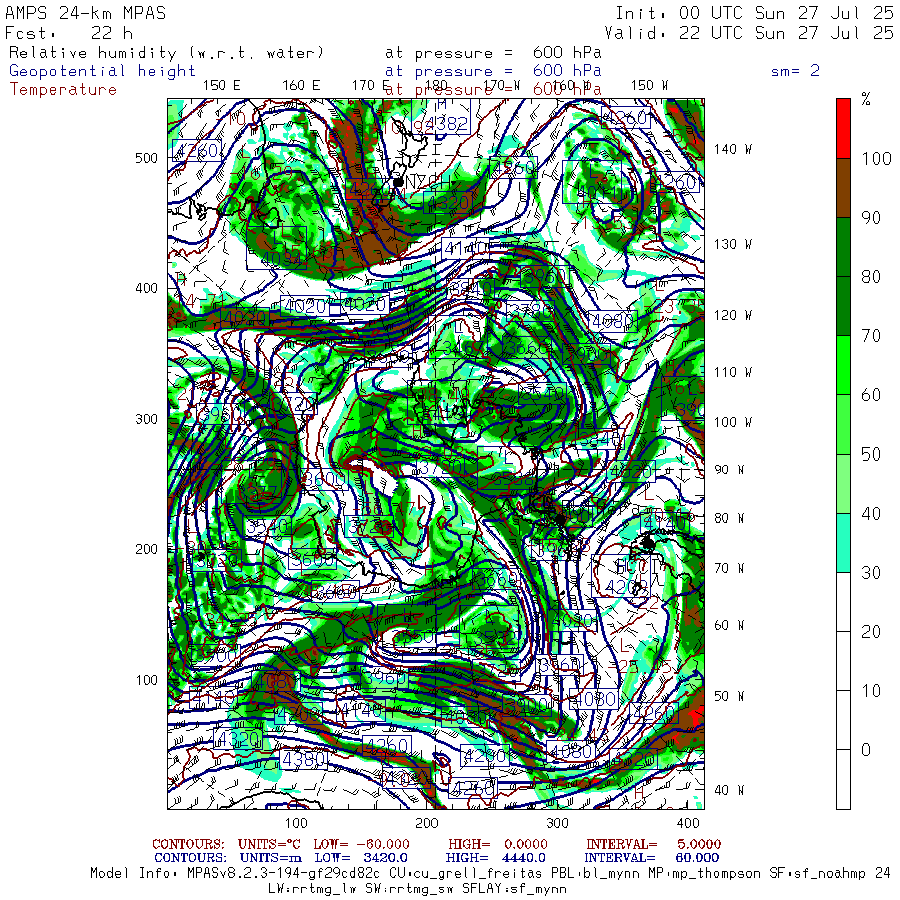The image size is (900, 900).
Task: Click the color bar label "90"
Action: [871, 218]
